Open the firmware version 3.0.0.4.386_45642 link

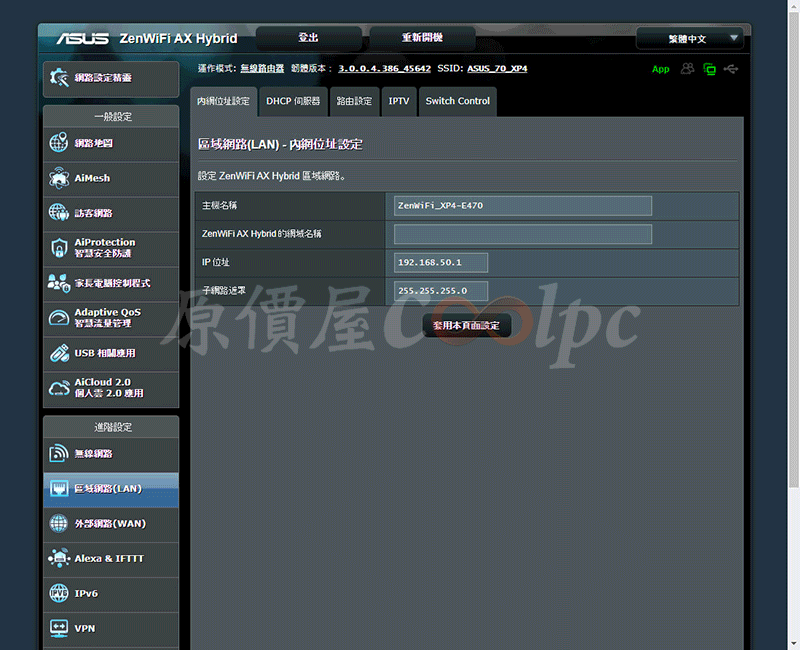[384, 68]
